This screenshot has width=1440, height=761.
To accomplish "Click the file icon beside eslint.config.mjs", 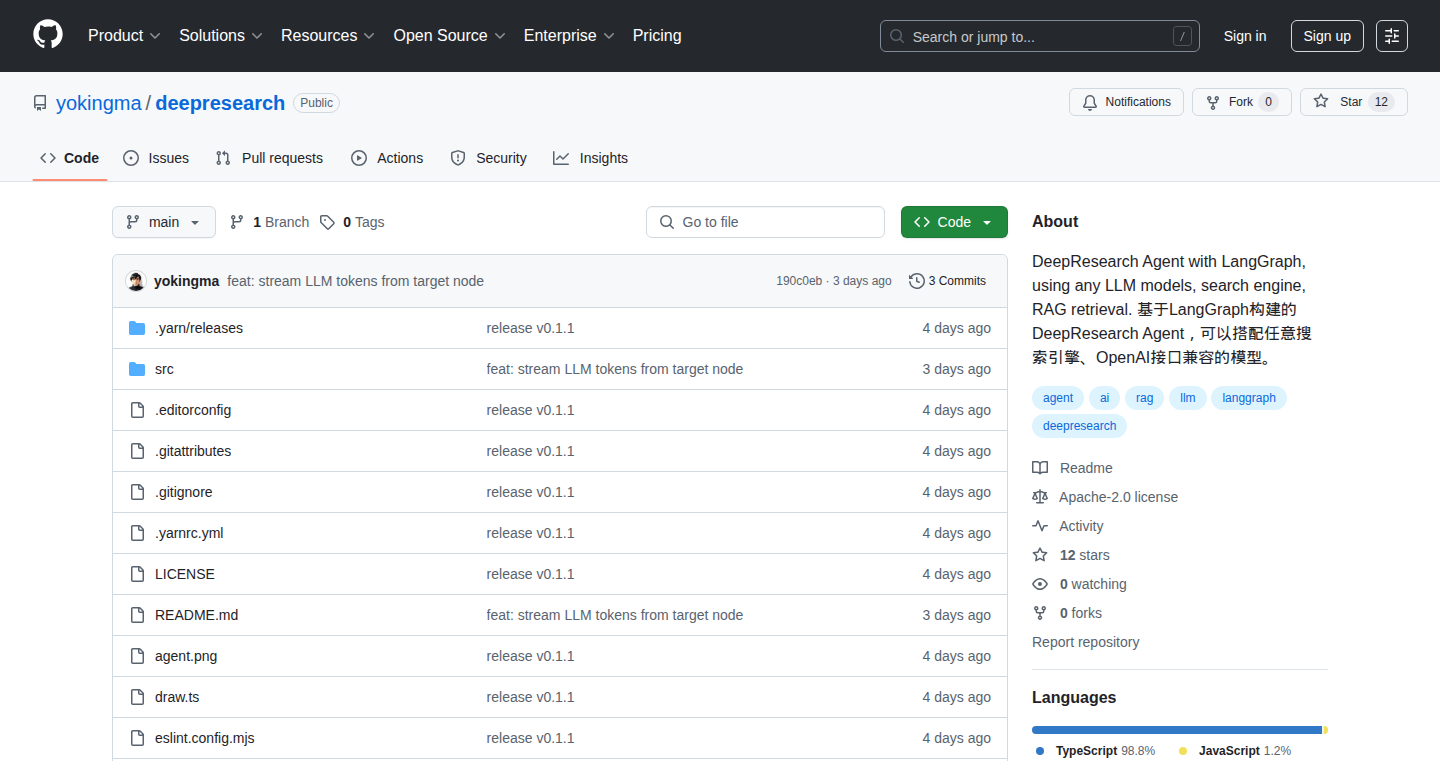I will pos(137,738).
